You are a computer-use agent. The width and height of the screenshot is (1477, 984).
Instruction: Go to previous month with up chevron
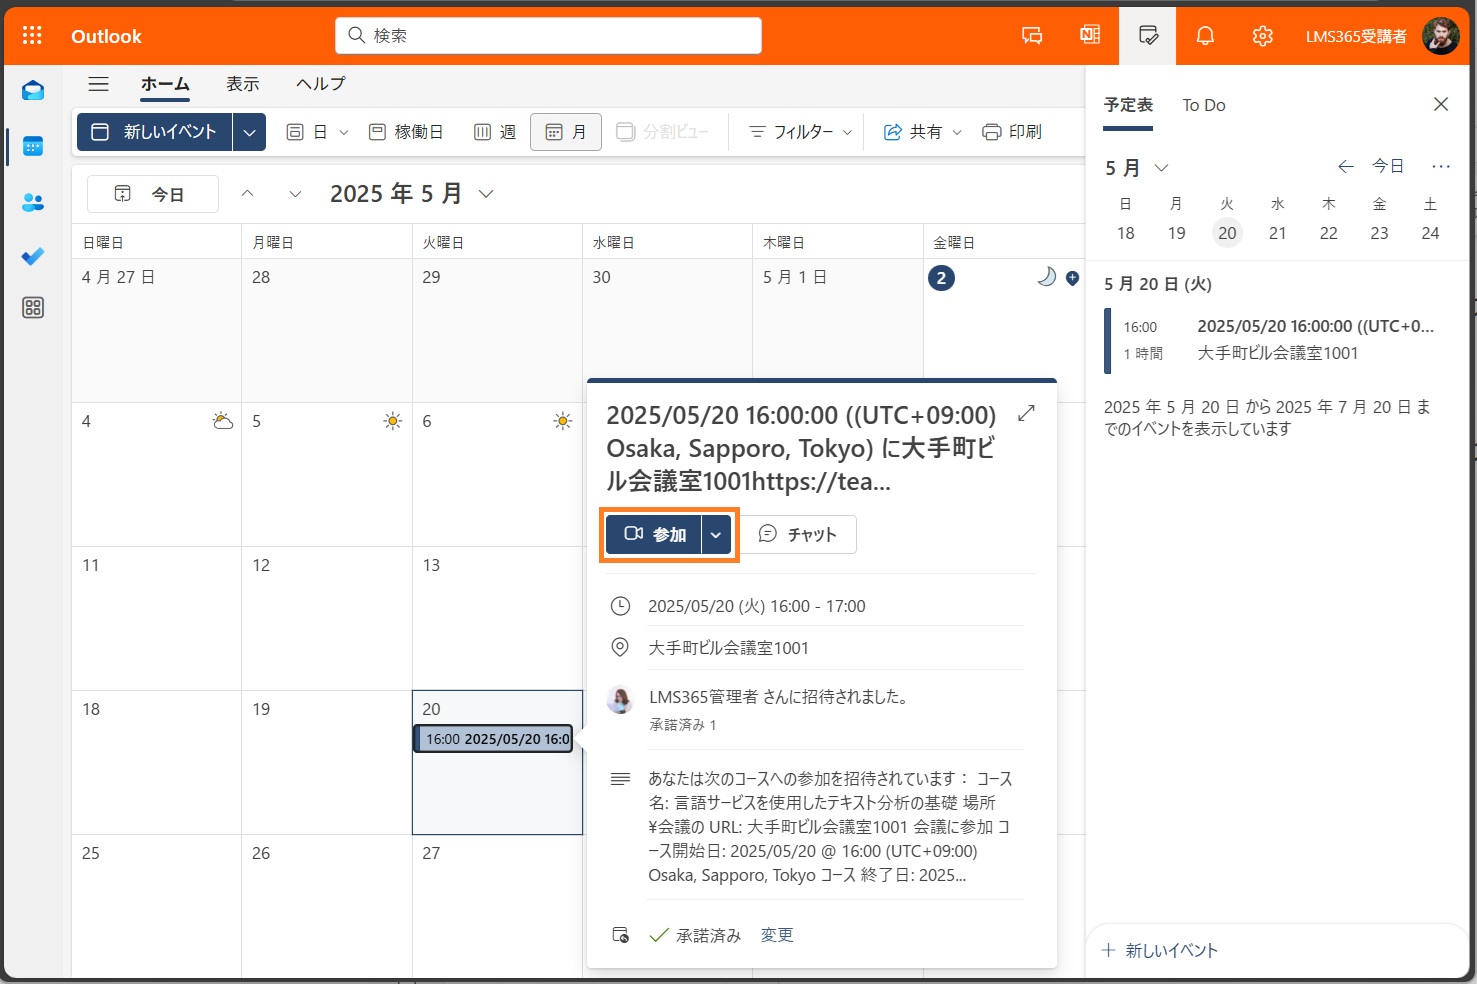point(247,193)
